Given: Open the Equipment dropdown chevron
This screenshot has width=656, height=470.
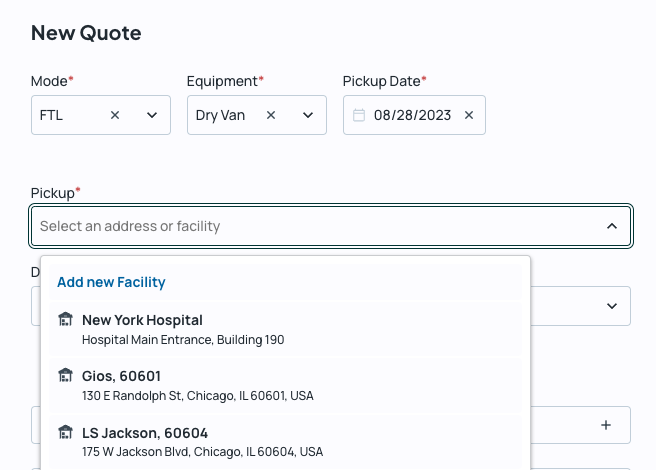Looking at the screenshot, I should coord(308,115).
